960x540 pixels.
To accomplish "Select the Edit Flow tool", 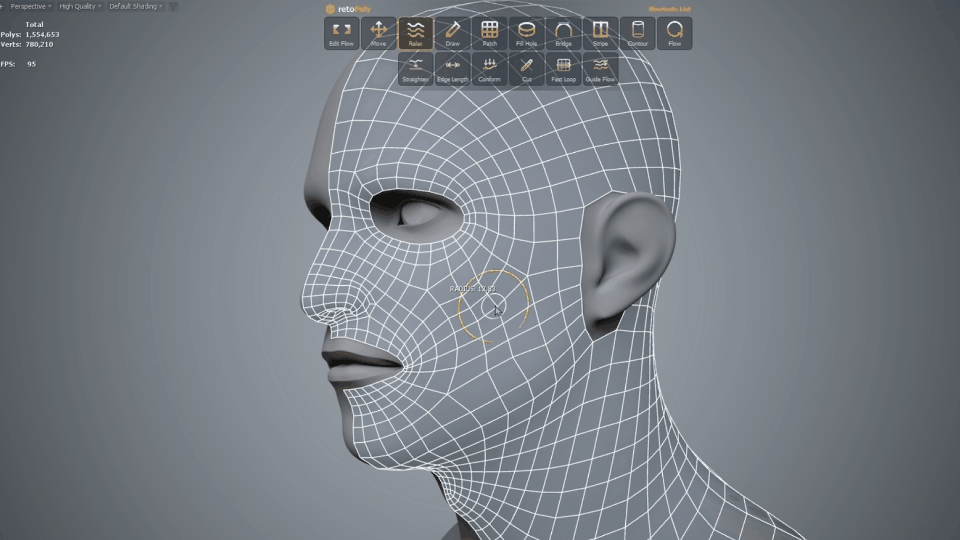I will (x=341, y=33).
